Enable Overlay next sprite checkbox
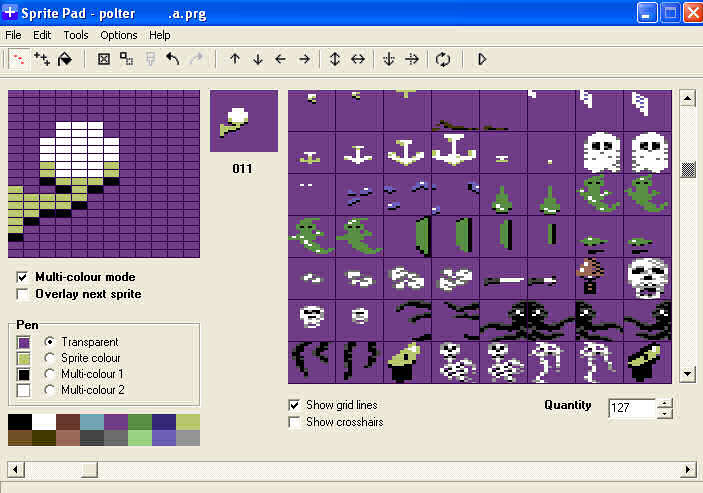703x493 pixels. click(23, 294)
